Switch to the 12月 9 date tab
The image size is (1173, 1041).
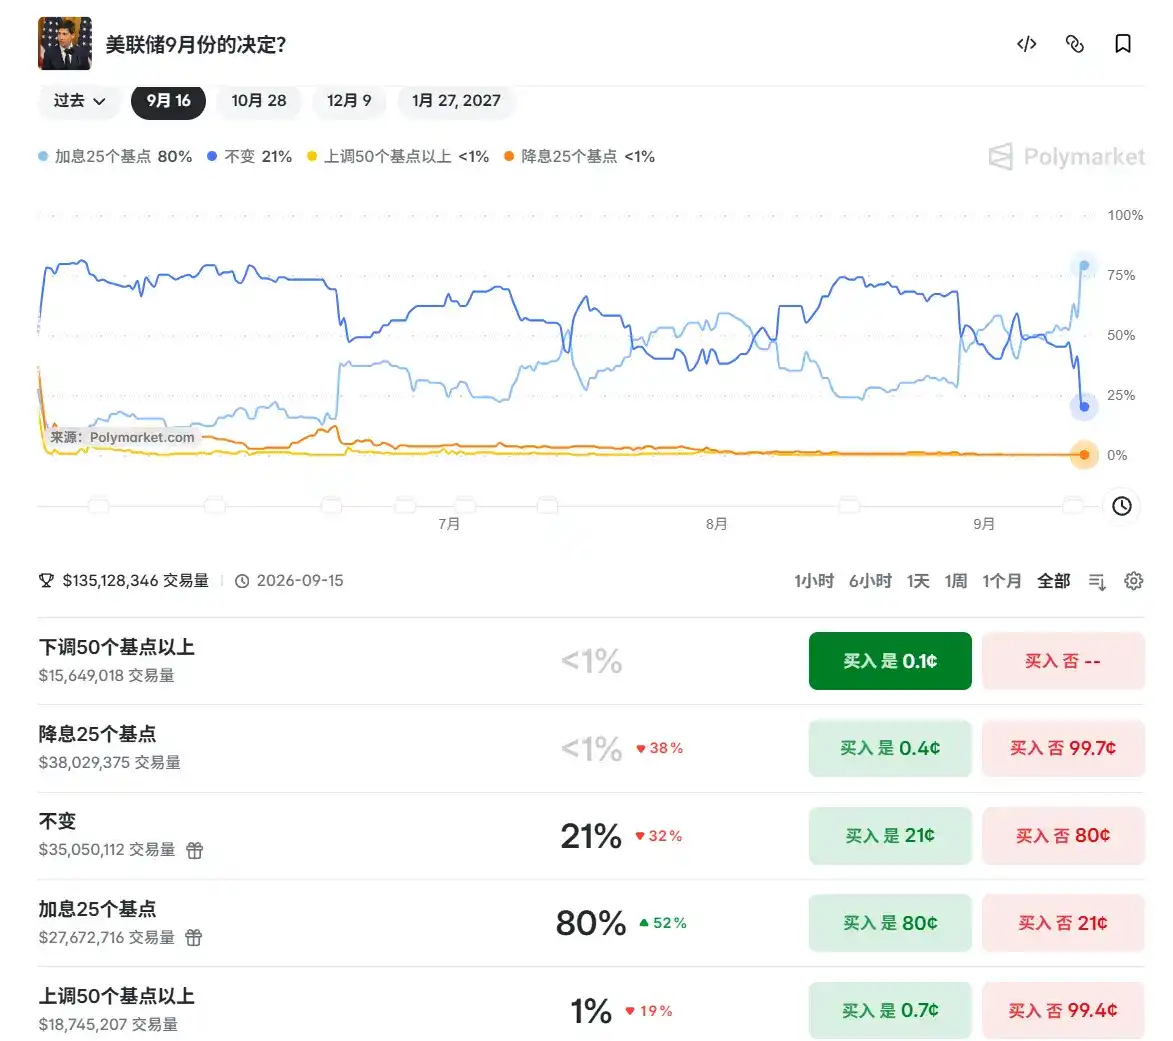pos(349,101)
